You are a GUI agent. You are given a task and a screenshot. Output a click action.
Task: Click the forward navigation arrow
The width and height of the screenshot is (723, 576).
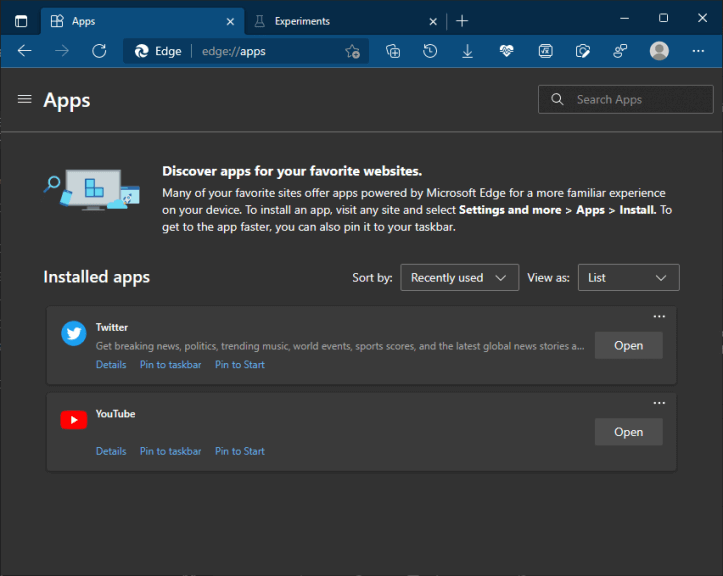[62, 51]
